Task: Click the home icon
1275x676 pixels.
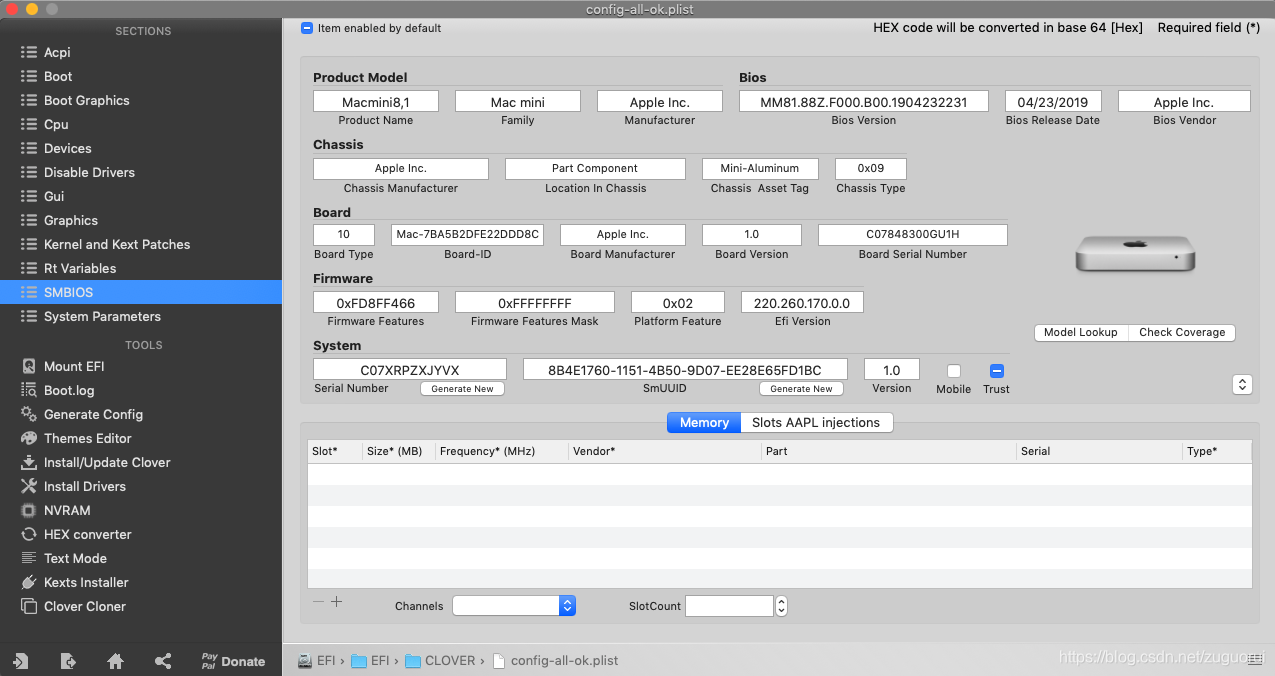Action: pos(116,661)
